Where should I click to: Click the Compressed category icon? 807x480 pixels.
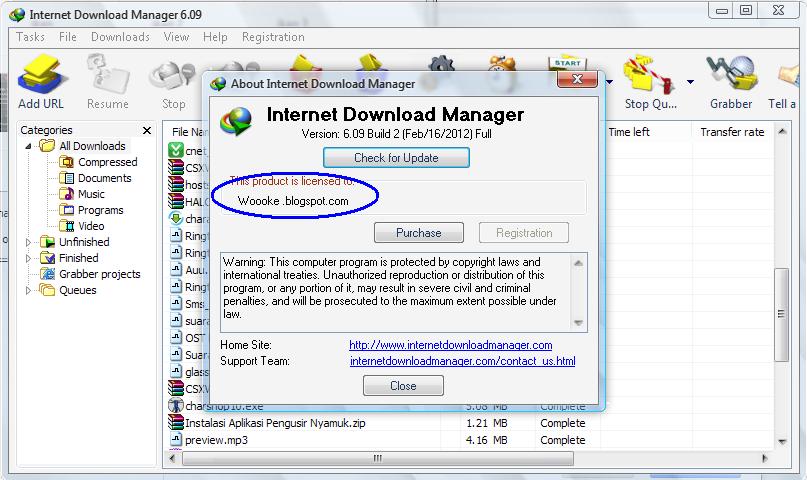click(x=66, y=162)
